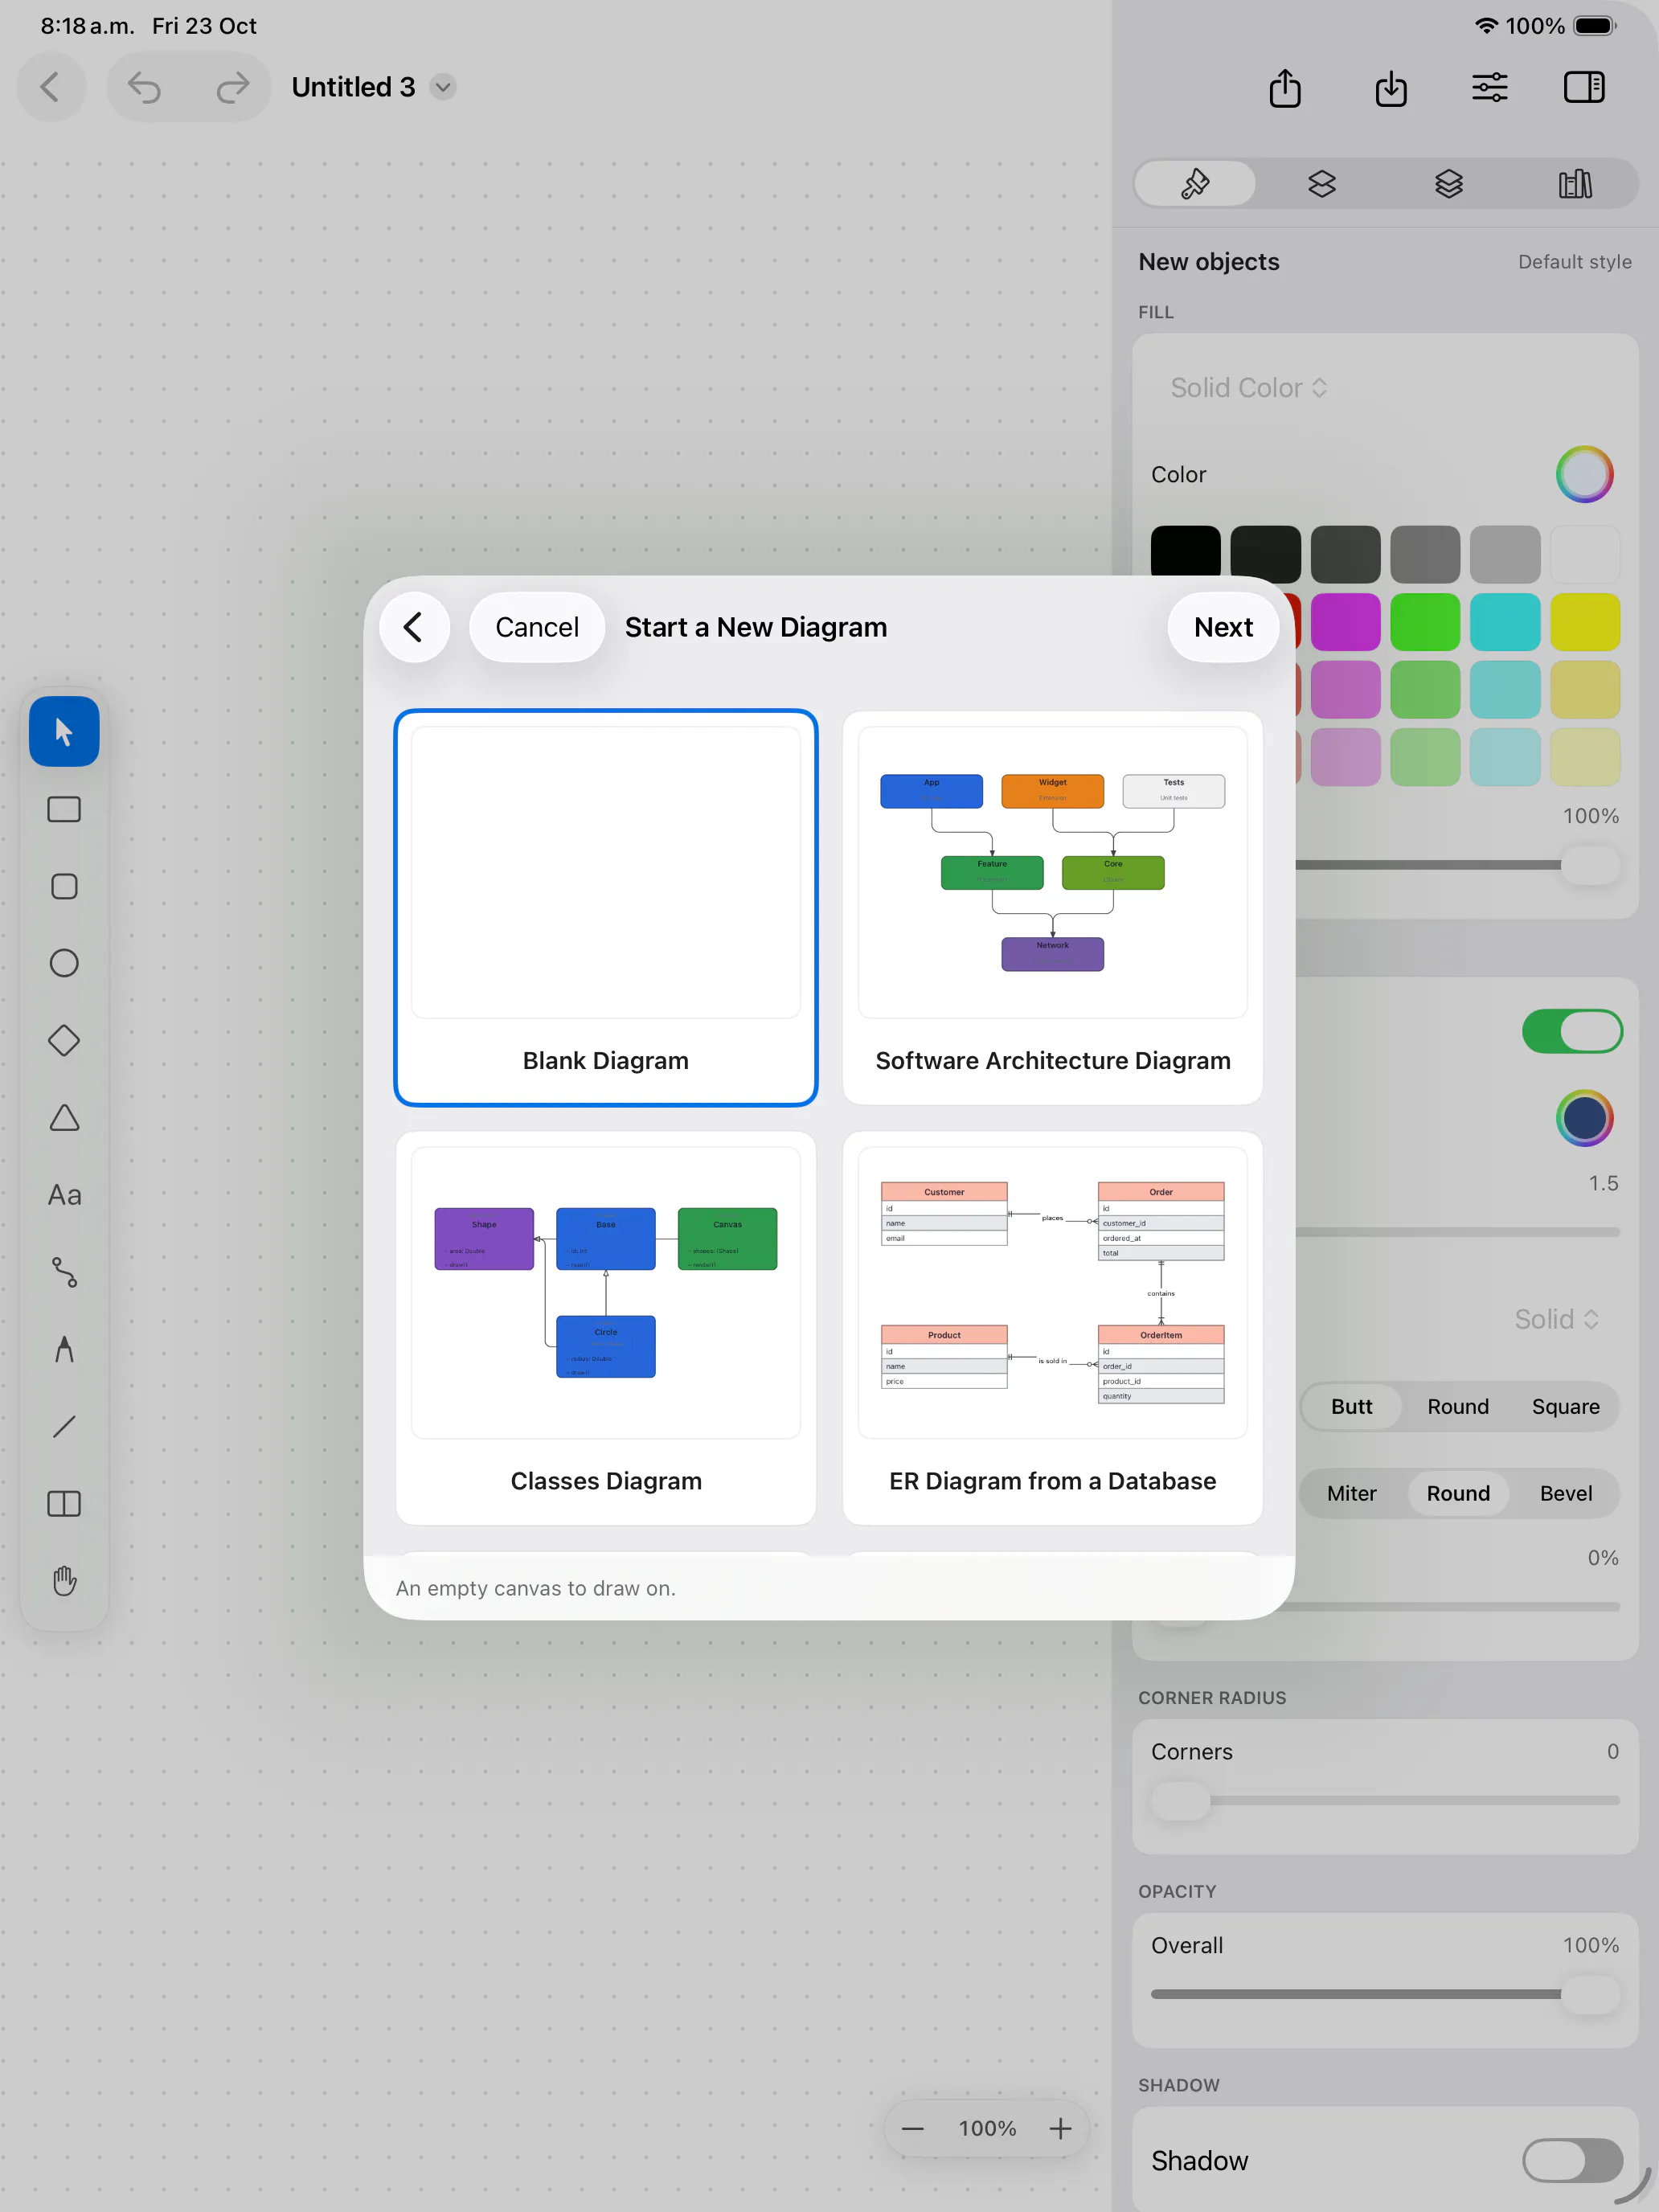
Task: Expand the Untitled 3 title chevron
Action: pyautogui.click(x=443, y=87)
